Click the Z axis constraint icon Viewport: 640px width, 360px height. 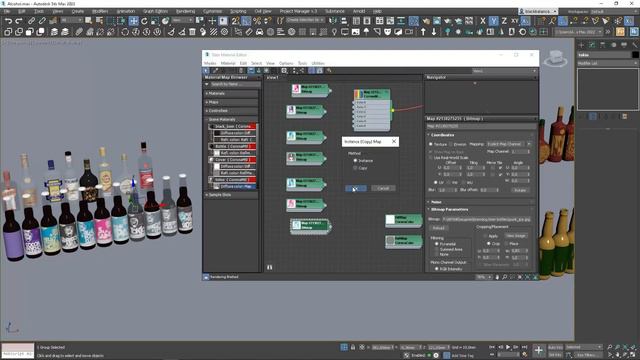point(504,21)
